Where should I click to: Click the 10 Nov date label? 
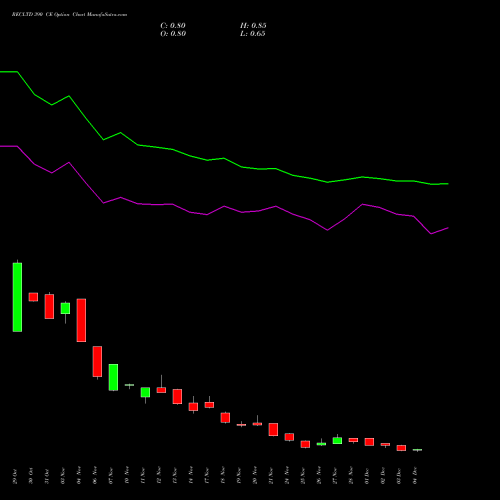coord(127,476)
